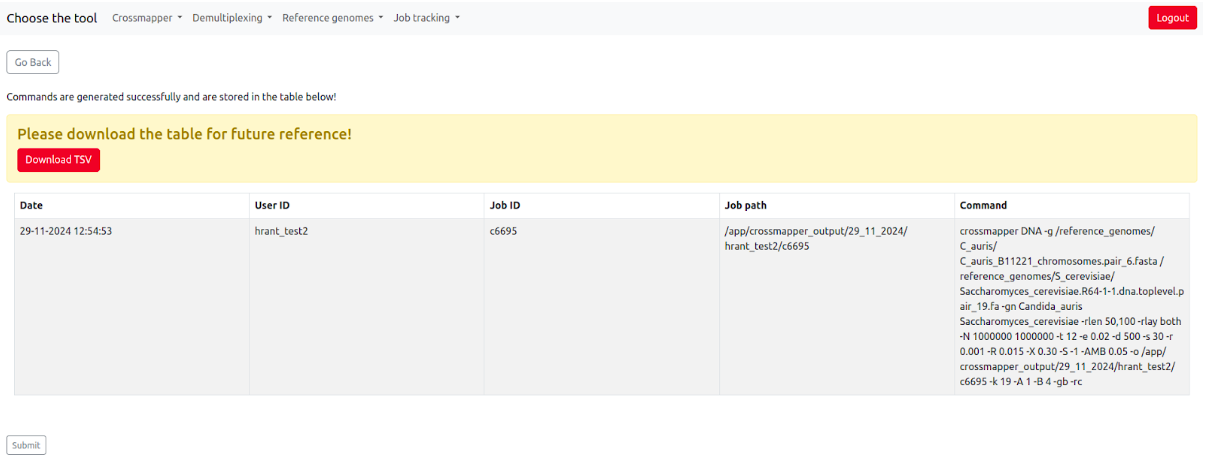Click the User ID column header
1205x465 pixels.
272,205
